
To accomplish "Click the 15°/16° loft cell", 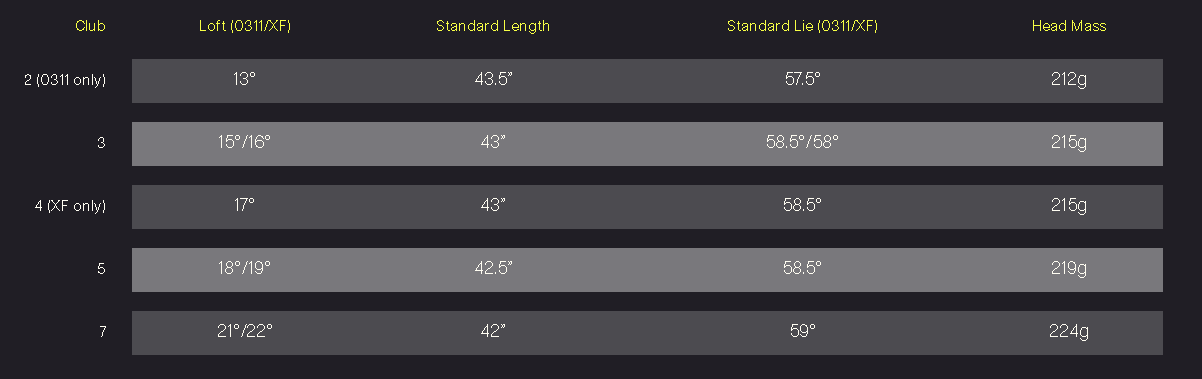I will pyautogui.click(x=245, y=143).
